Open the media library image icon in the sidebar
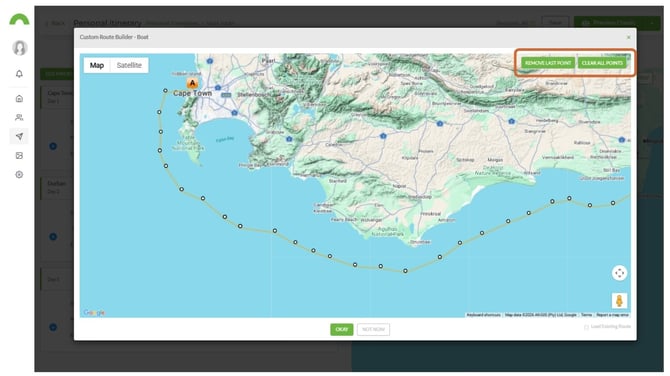 point(19,156)
